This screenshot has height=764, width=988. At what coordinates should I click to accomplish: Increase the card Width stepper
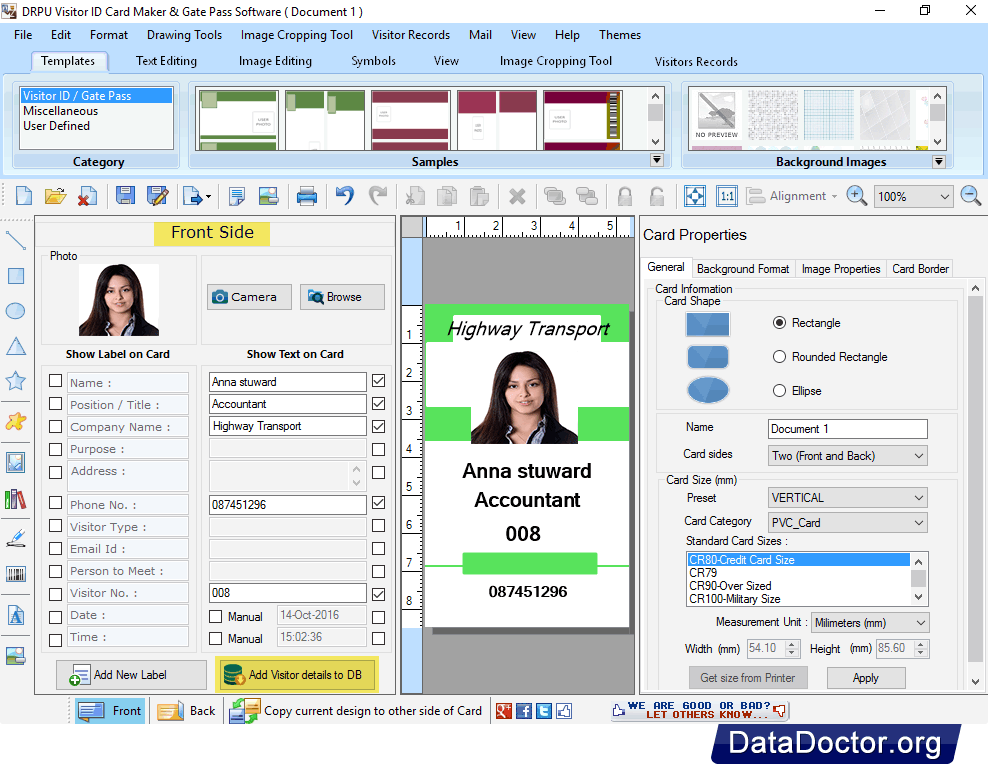point(793,644)
